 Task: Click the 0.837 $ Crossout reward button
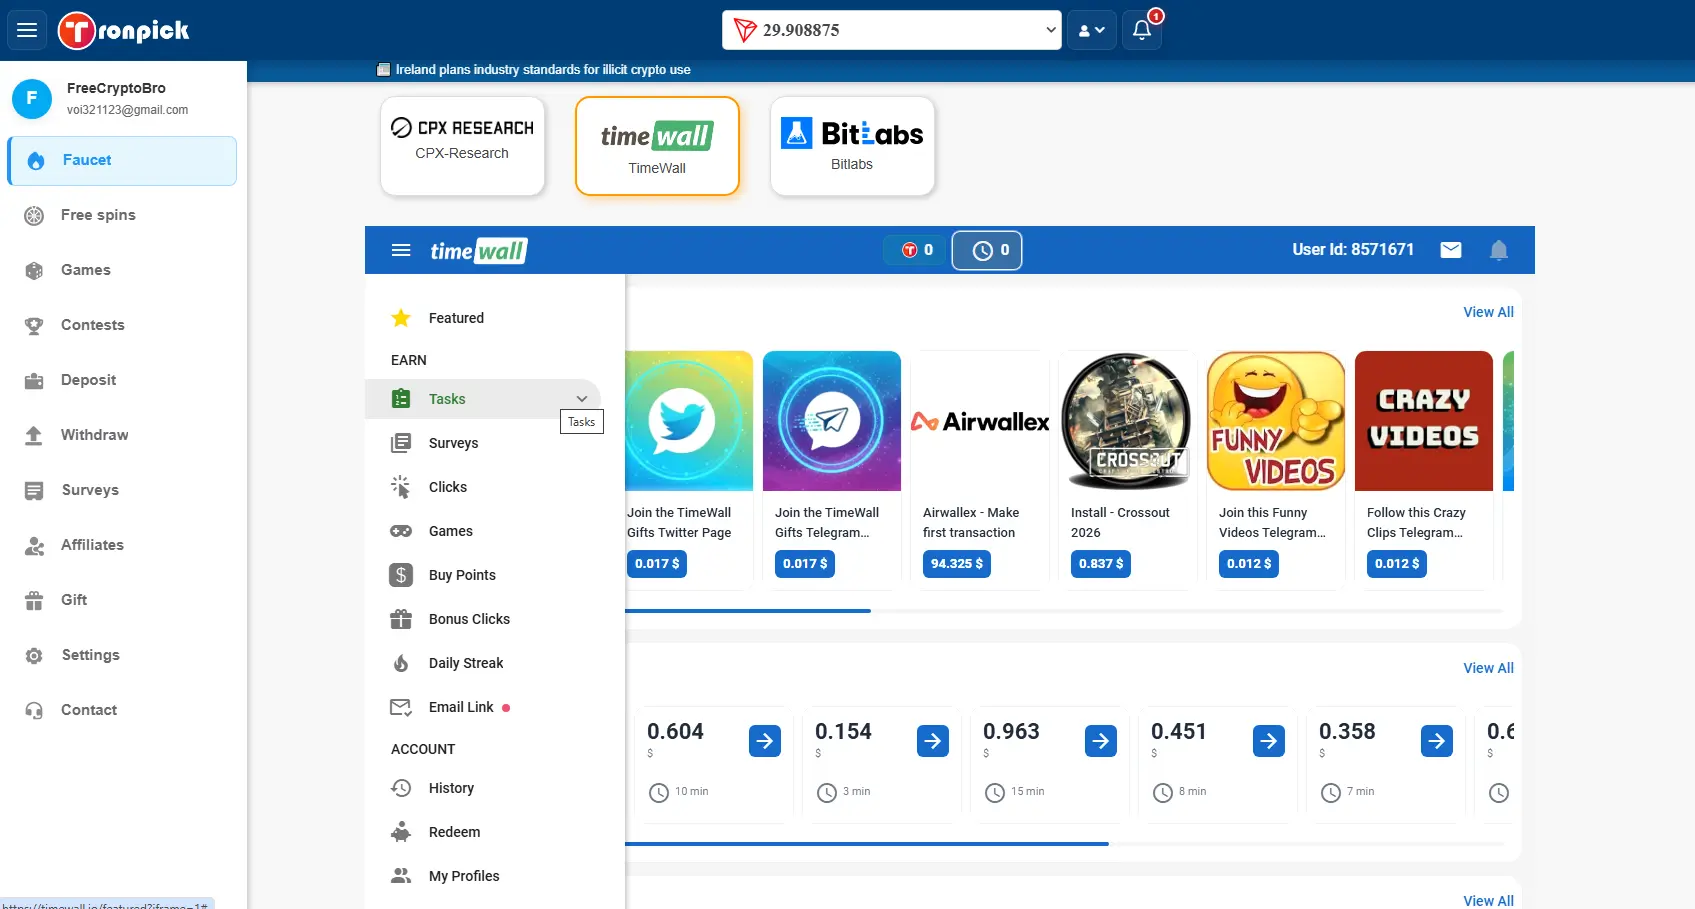[1101, 564]
